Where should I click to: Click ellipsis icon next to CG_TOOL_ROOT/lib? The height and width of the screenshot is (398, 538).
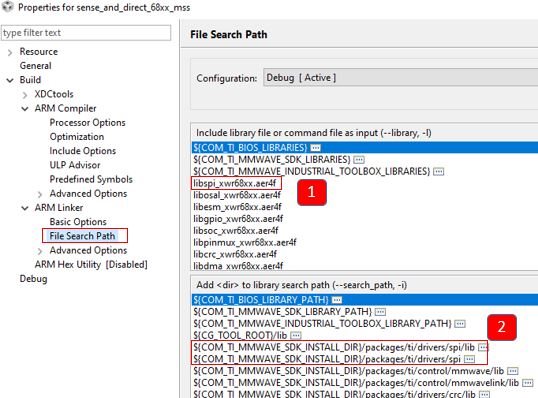pyautogui.click(x=295, y=335)
